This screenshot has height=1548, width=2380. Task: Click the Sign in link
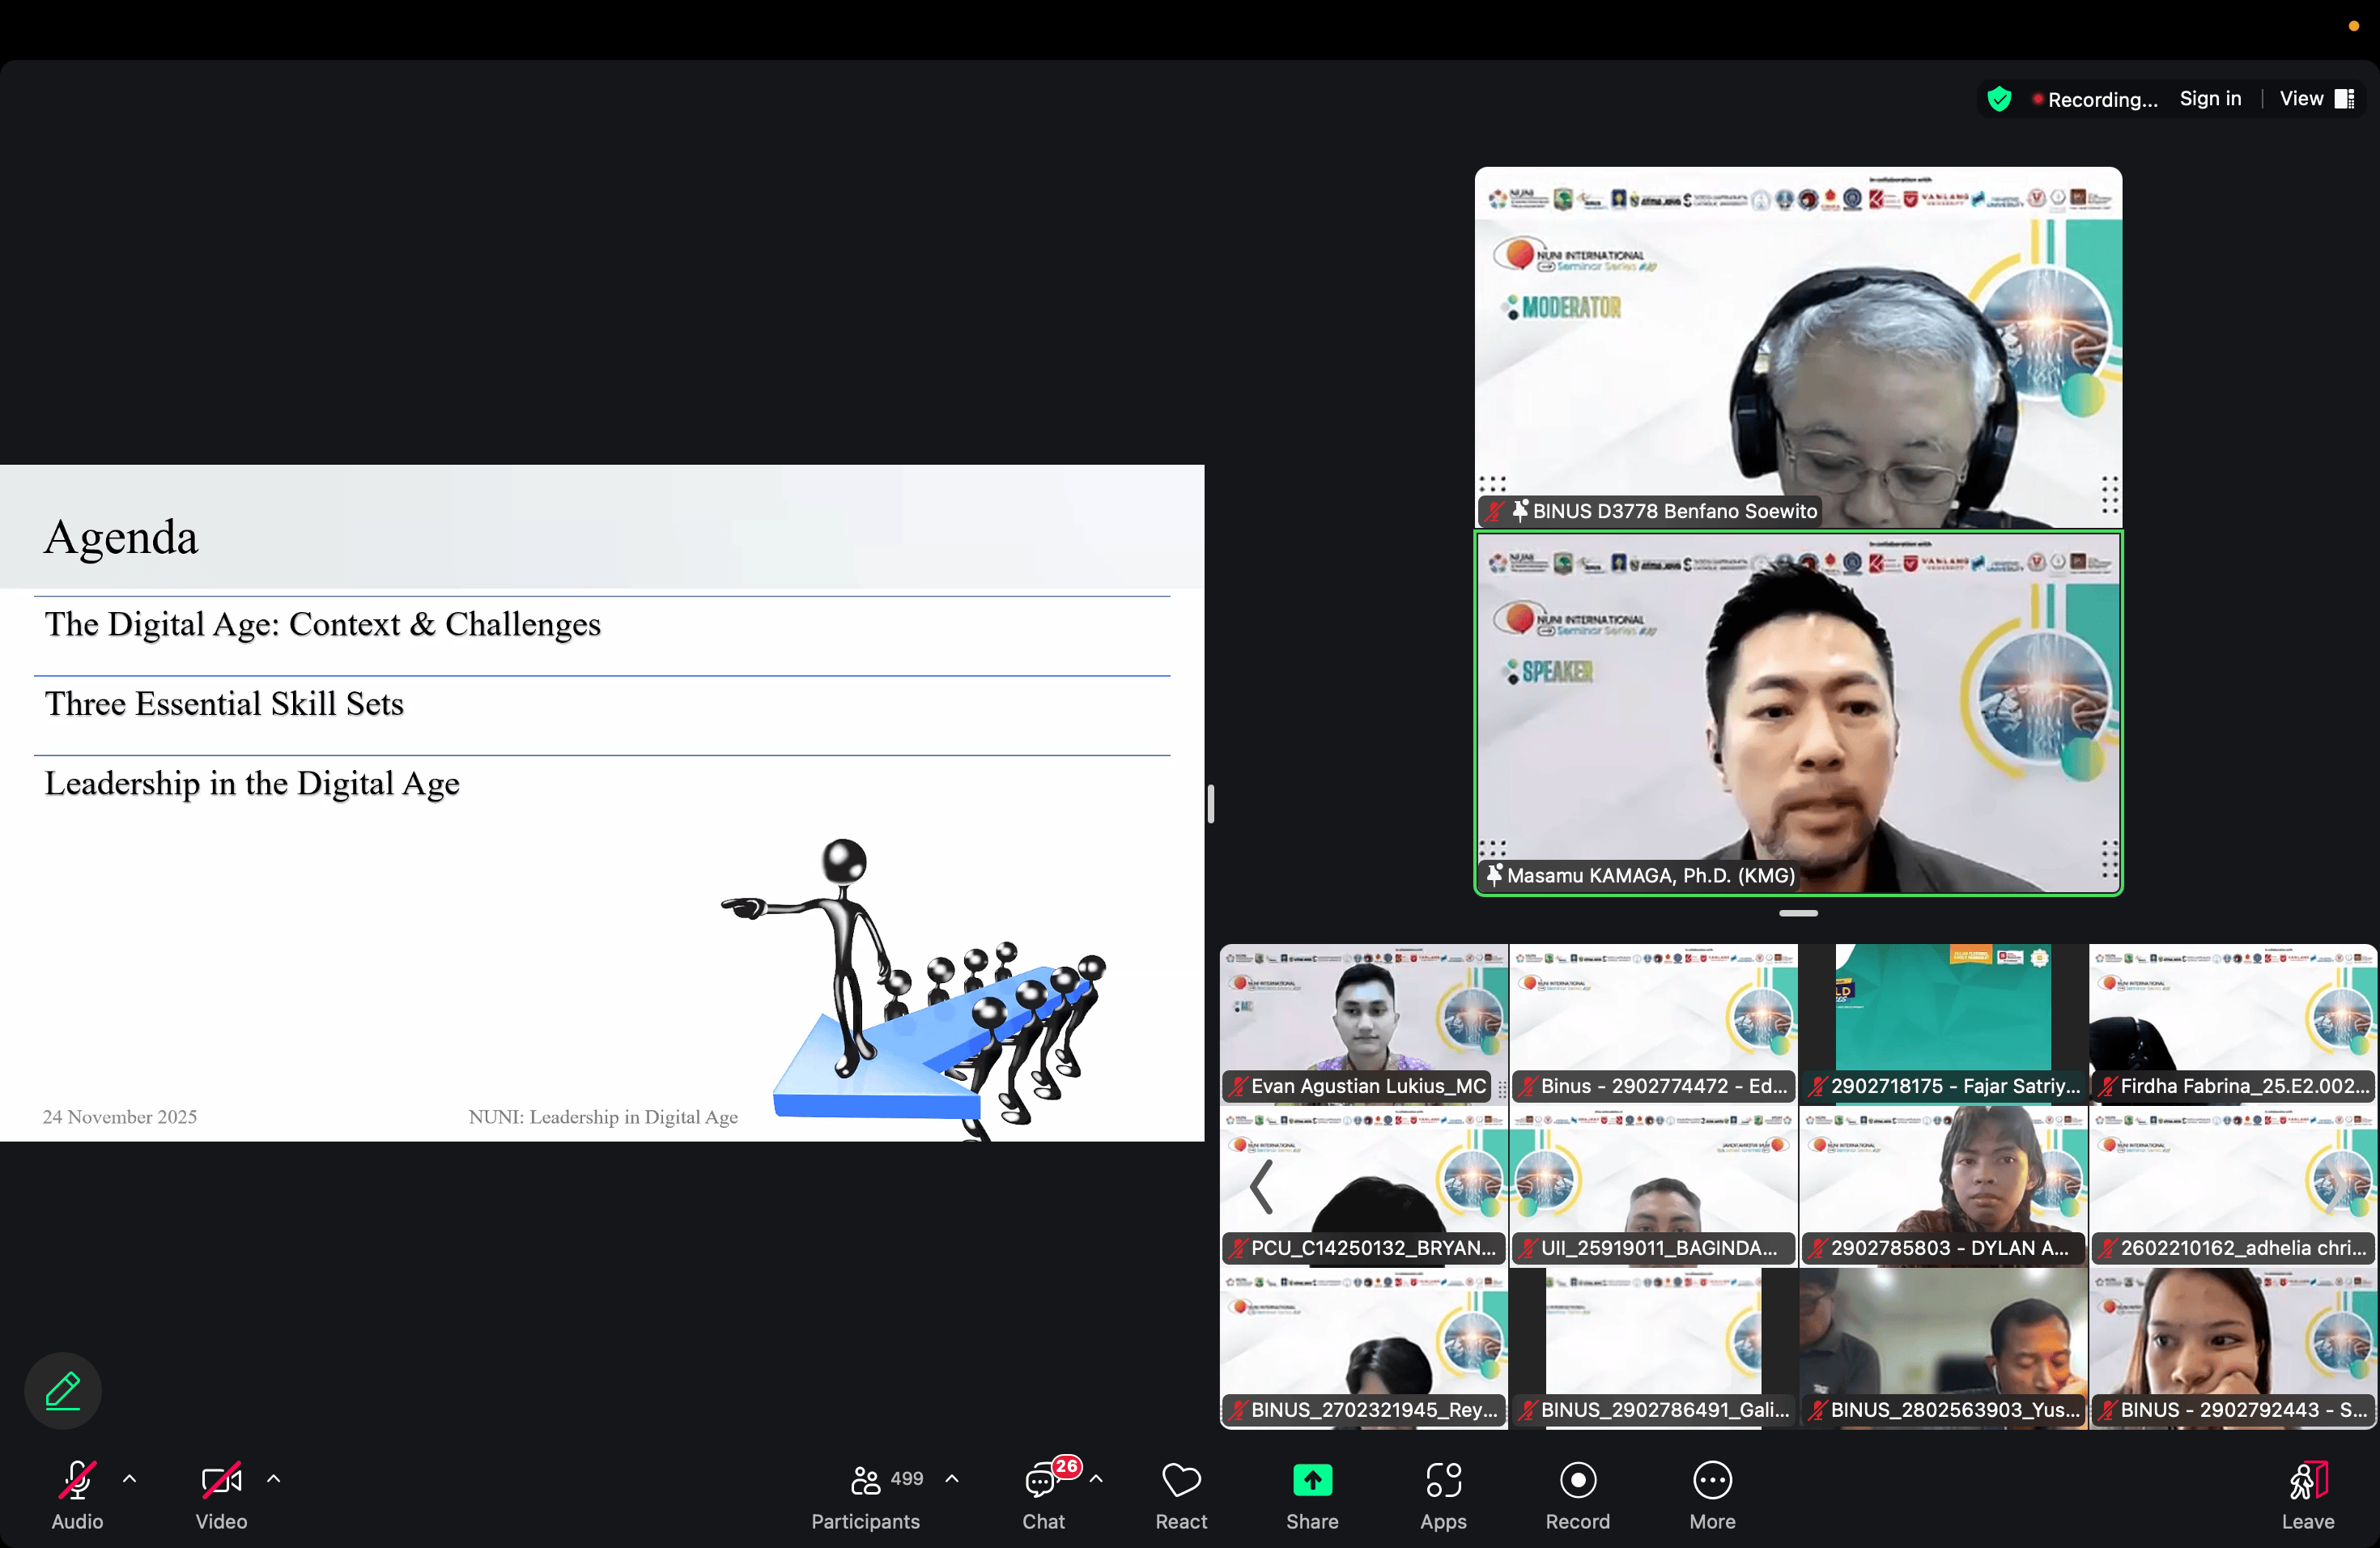(2210, 99)
